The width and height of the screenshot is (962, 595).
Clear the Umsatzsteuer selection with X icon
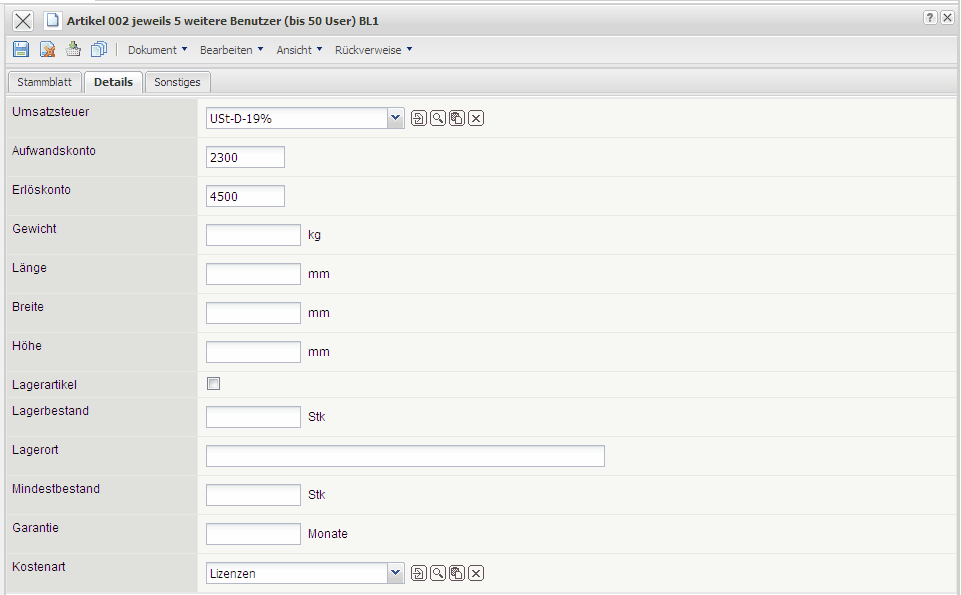[476, 119]
